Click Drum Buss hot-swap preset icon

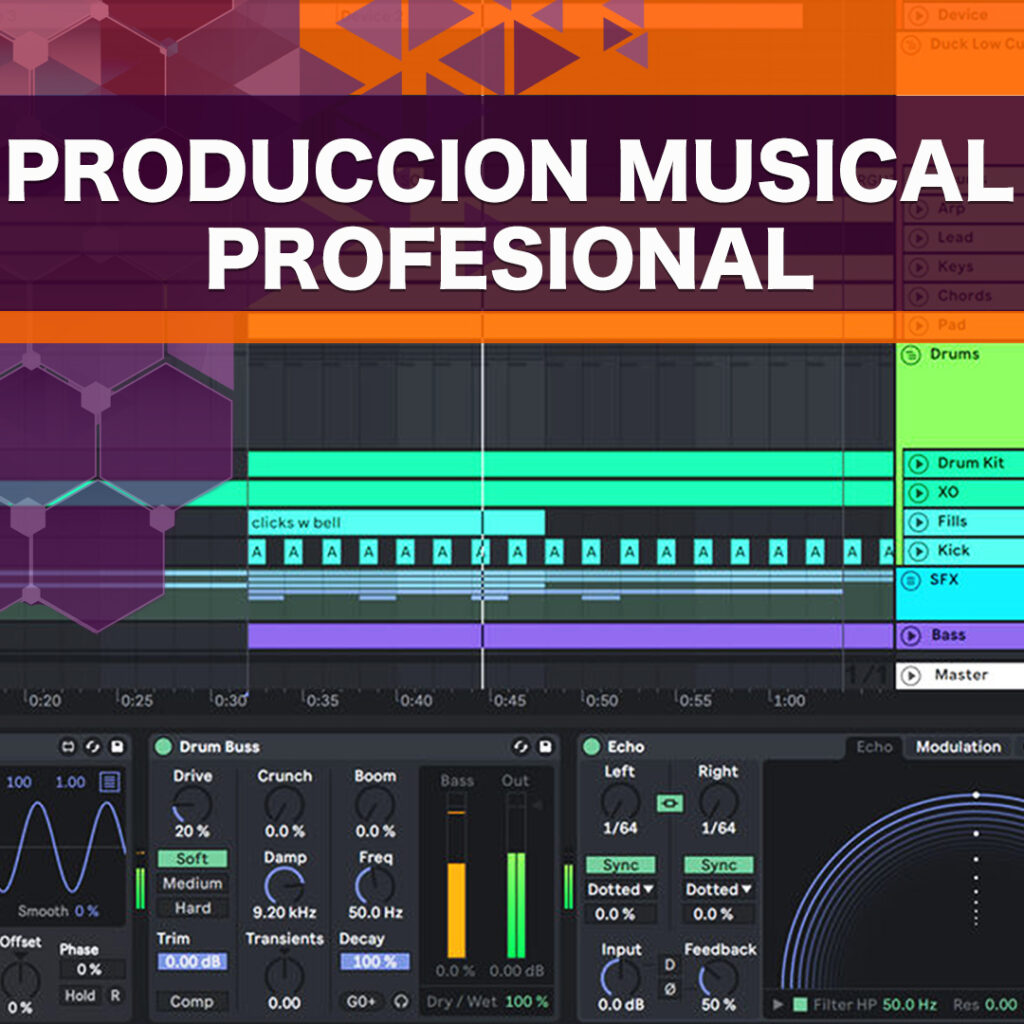point(520,746)
